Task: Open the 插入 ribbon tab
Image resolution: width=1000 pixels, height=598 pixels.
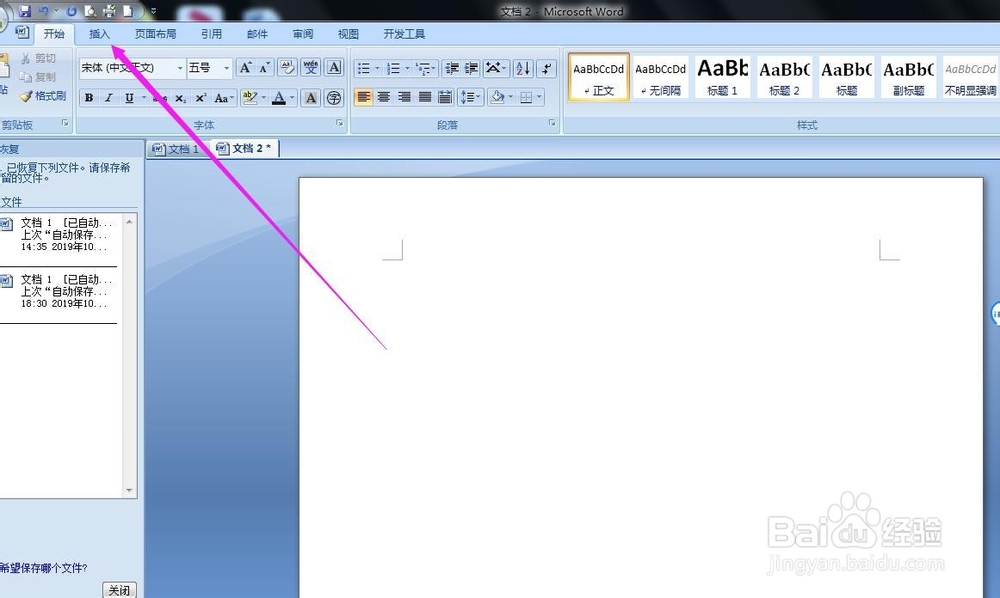Action: click(99, 34)
